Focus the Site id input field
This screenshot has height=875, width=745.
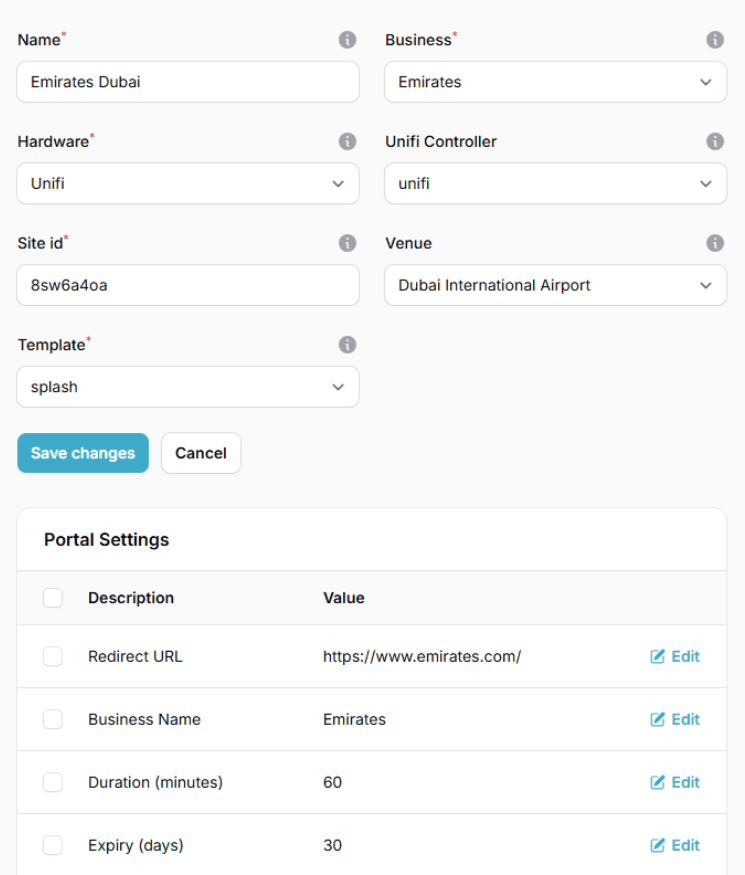[188, 285]
